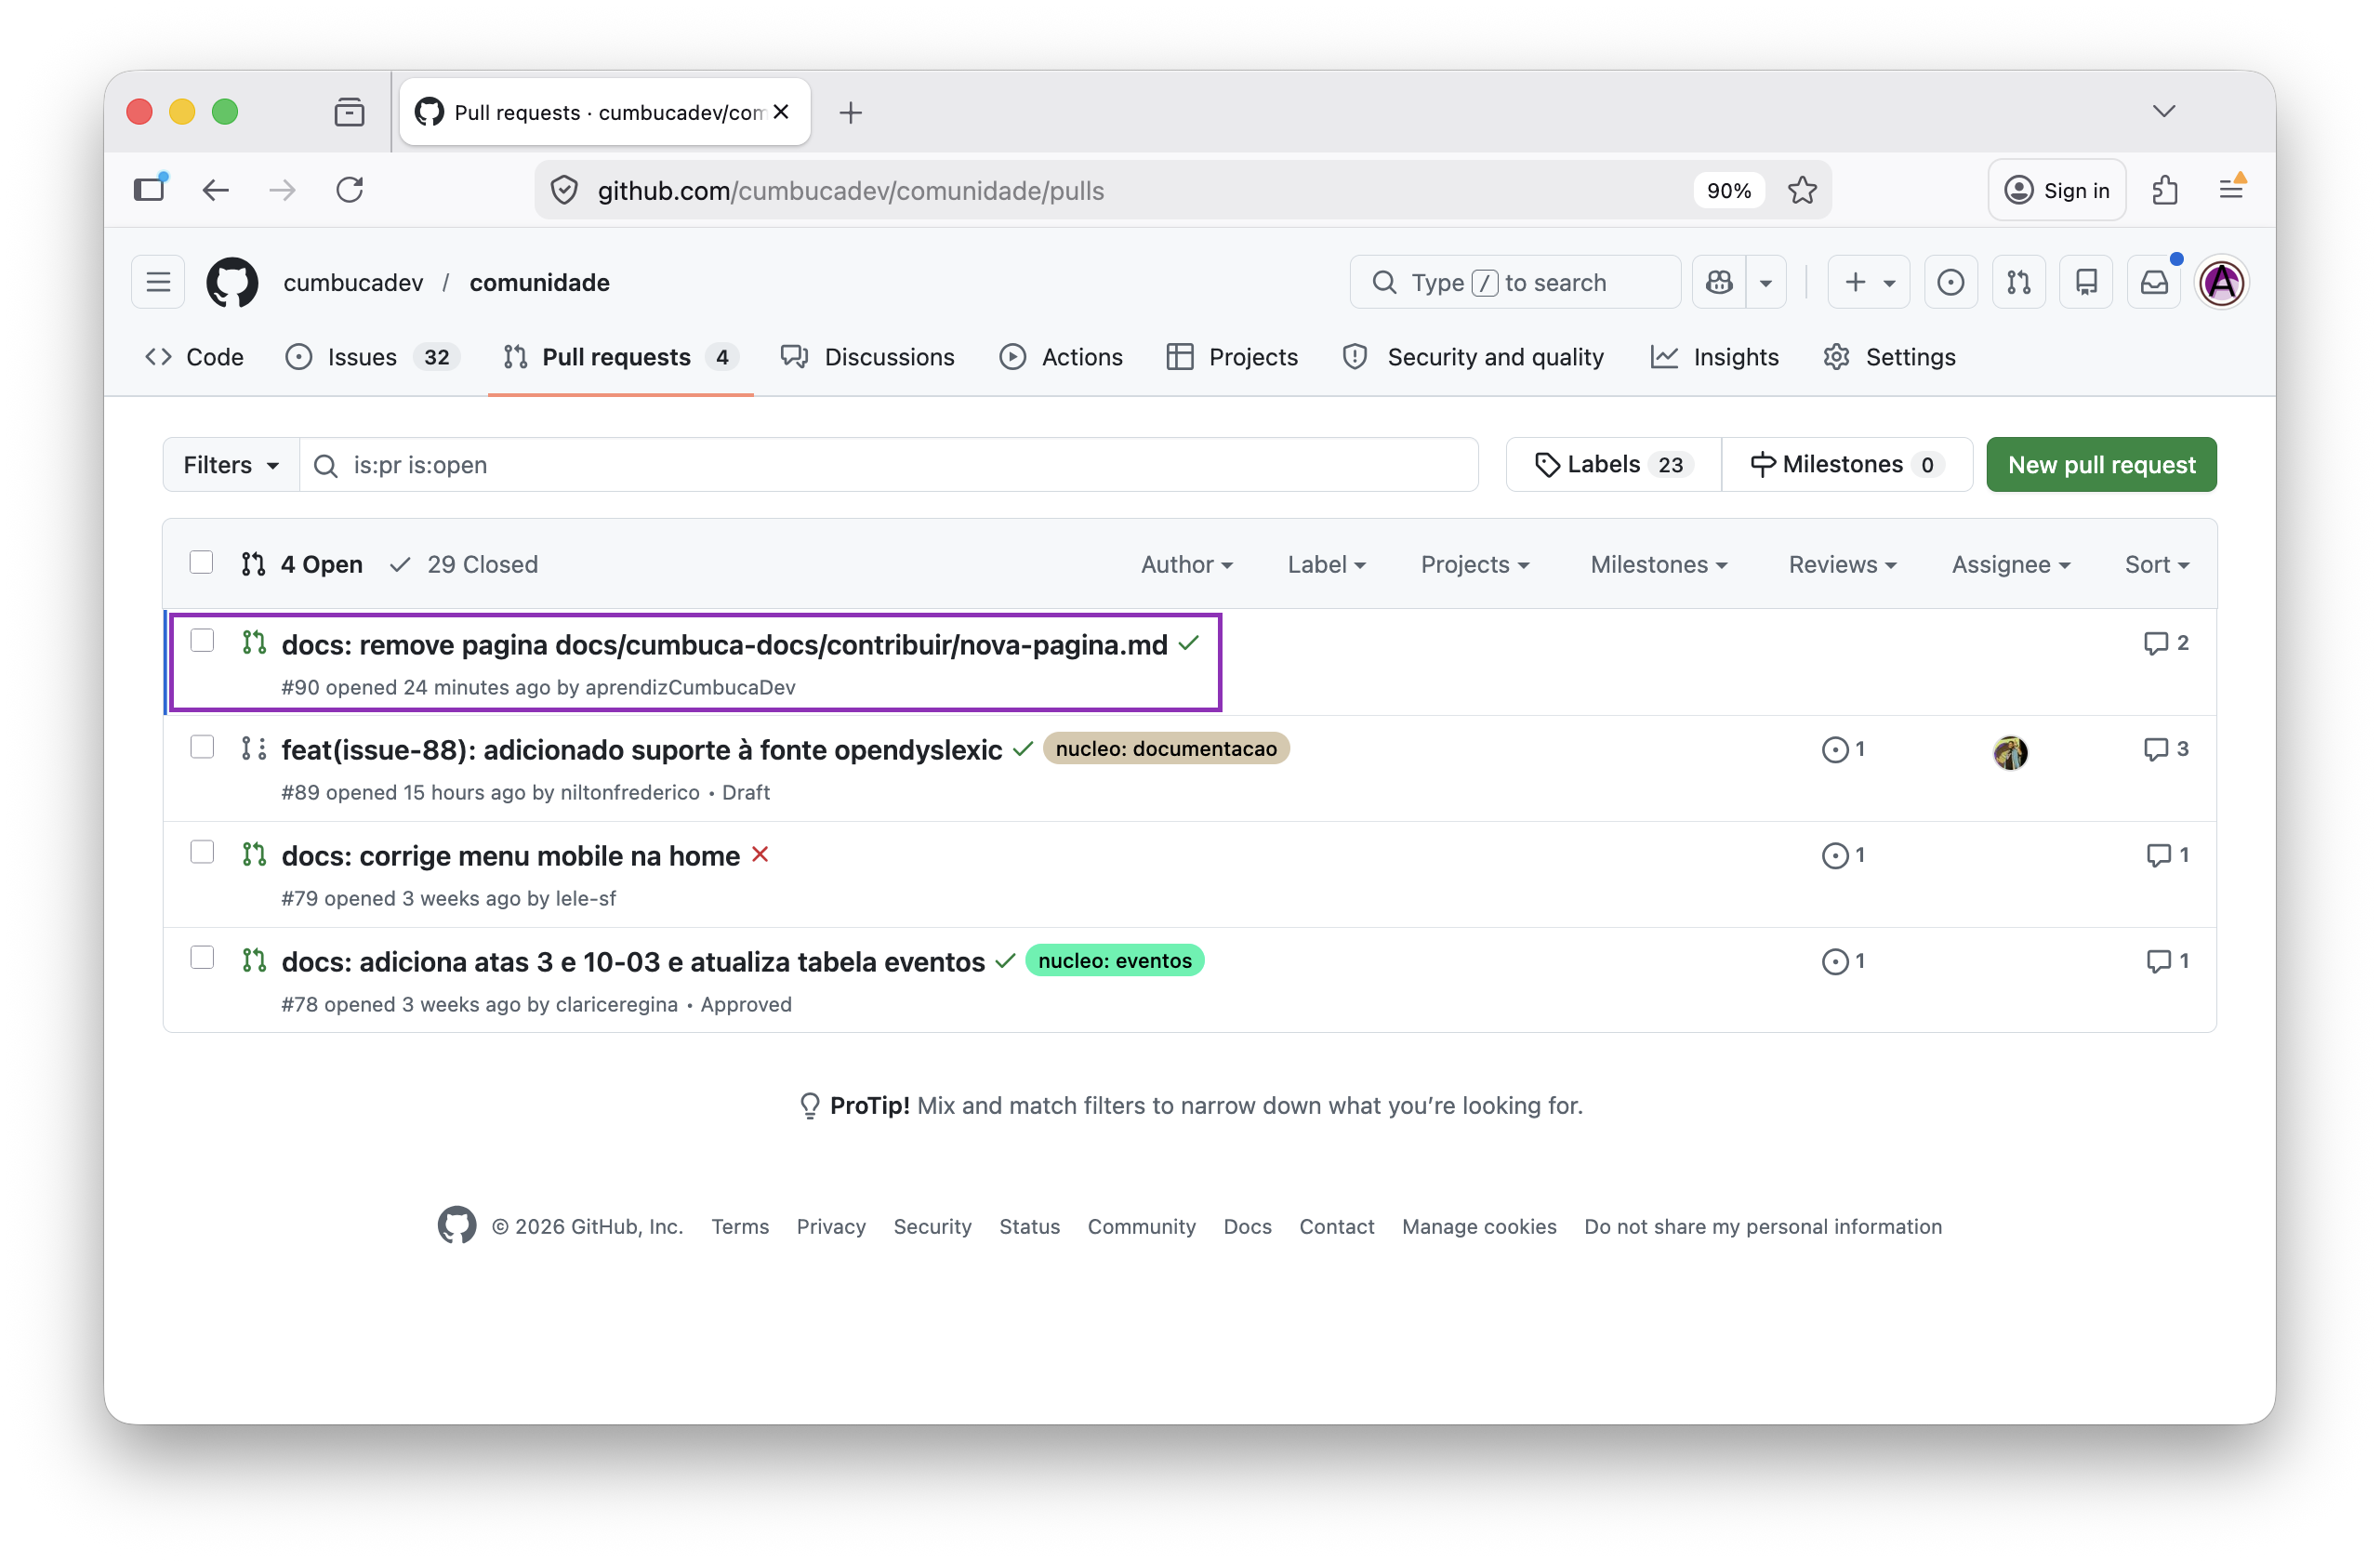This screenshot has height=1562, width=2380.
Task: Open the cumbucadev organization link
Action: pyautogui.click(x=353, y=283)
